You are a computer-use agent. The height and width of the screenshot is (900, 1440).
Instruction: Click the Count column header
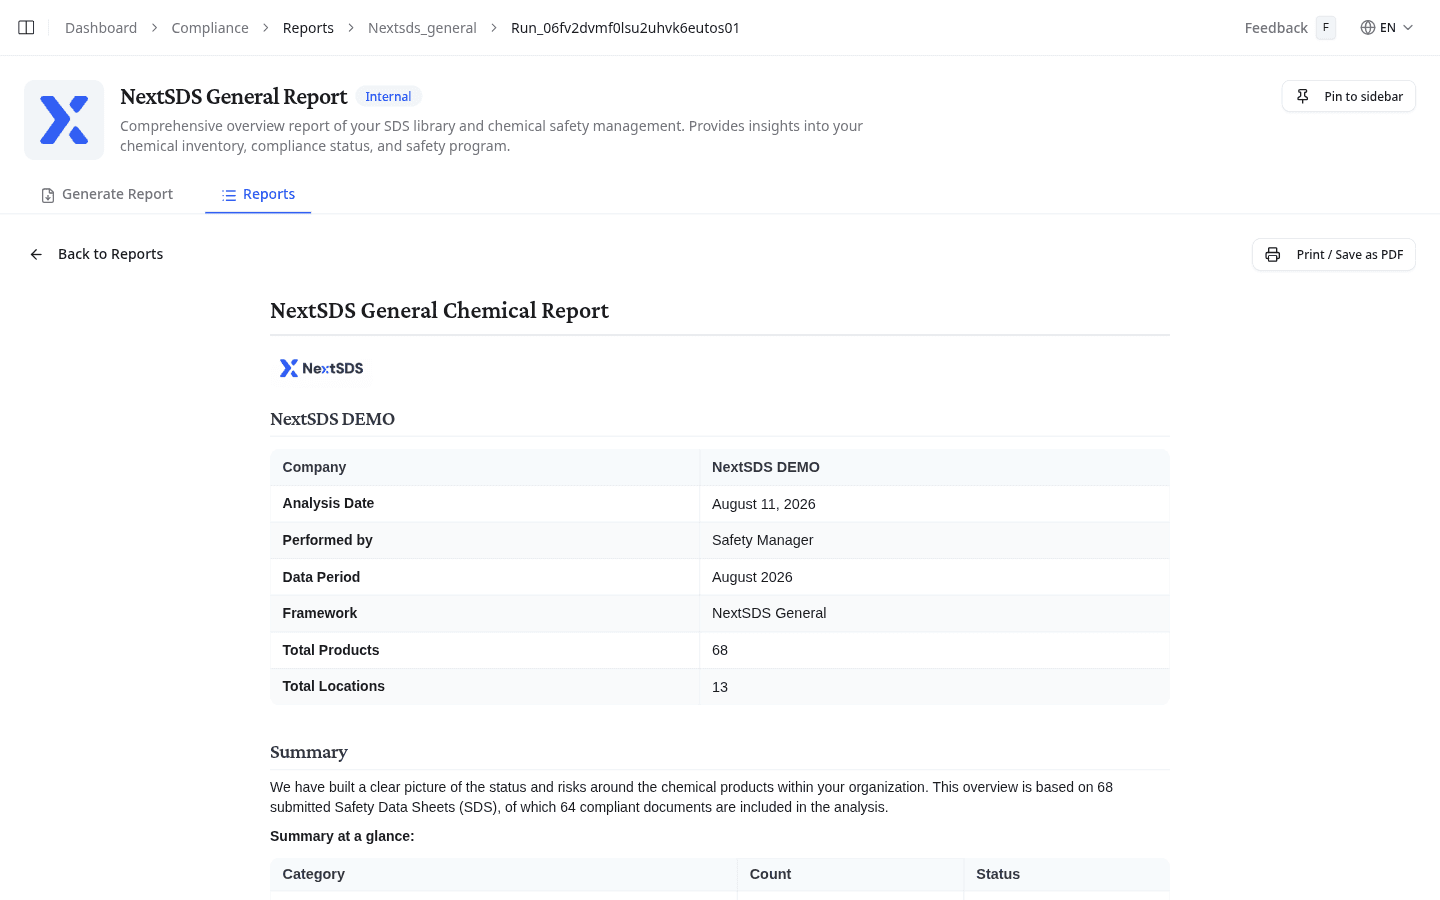tap(770, 874)
